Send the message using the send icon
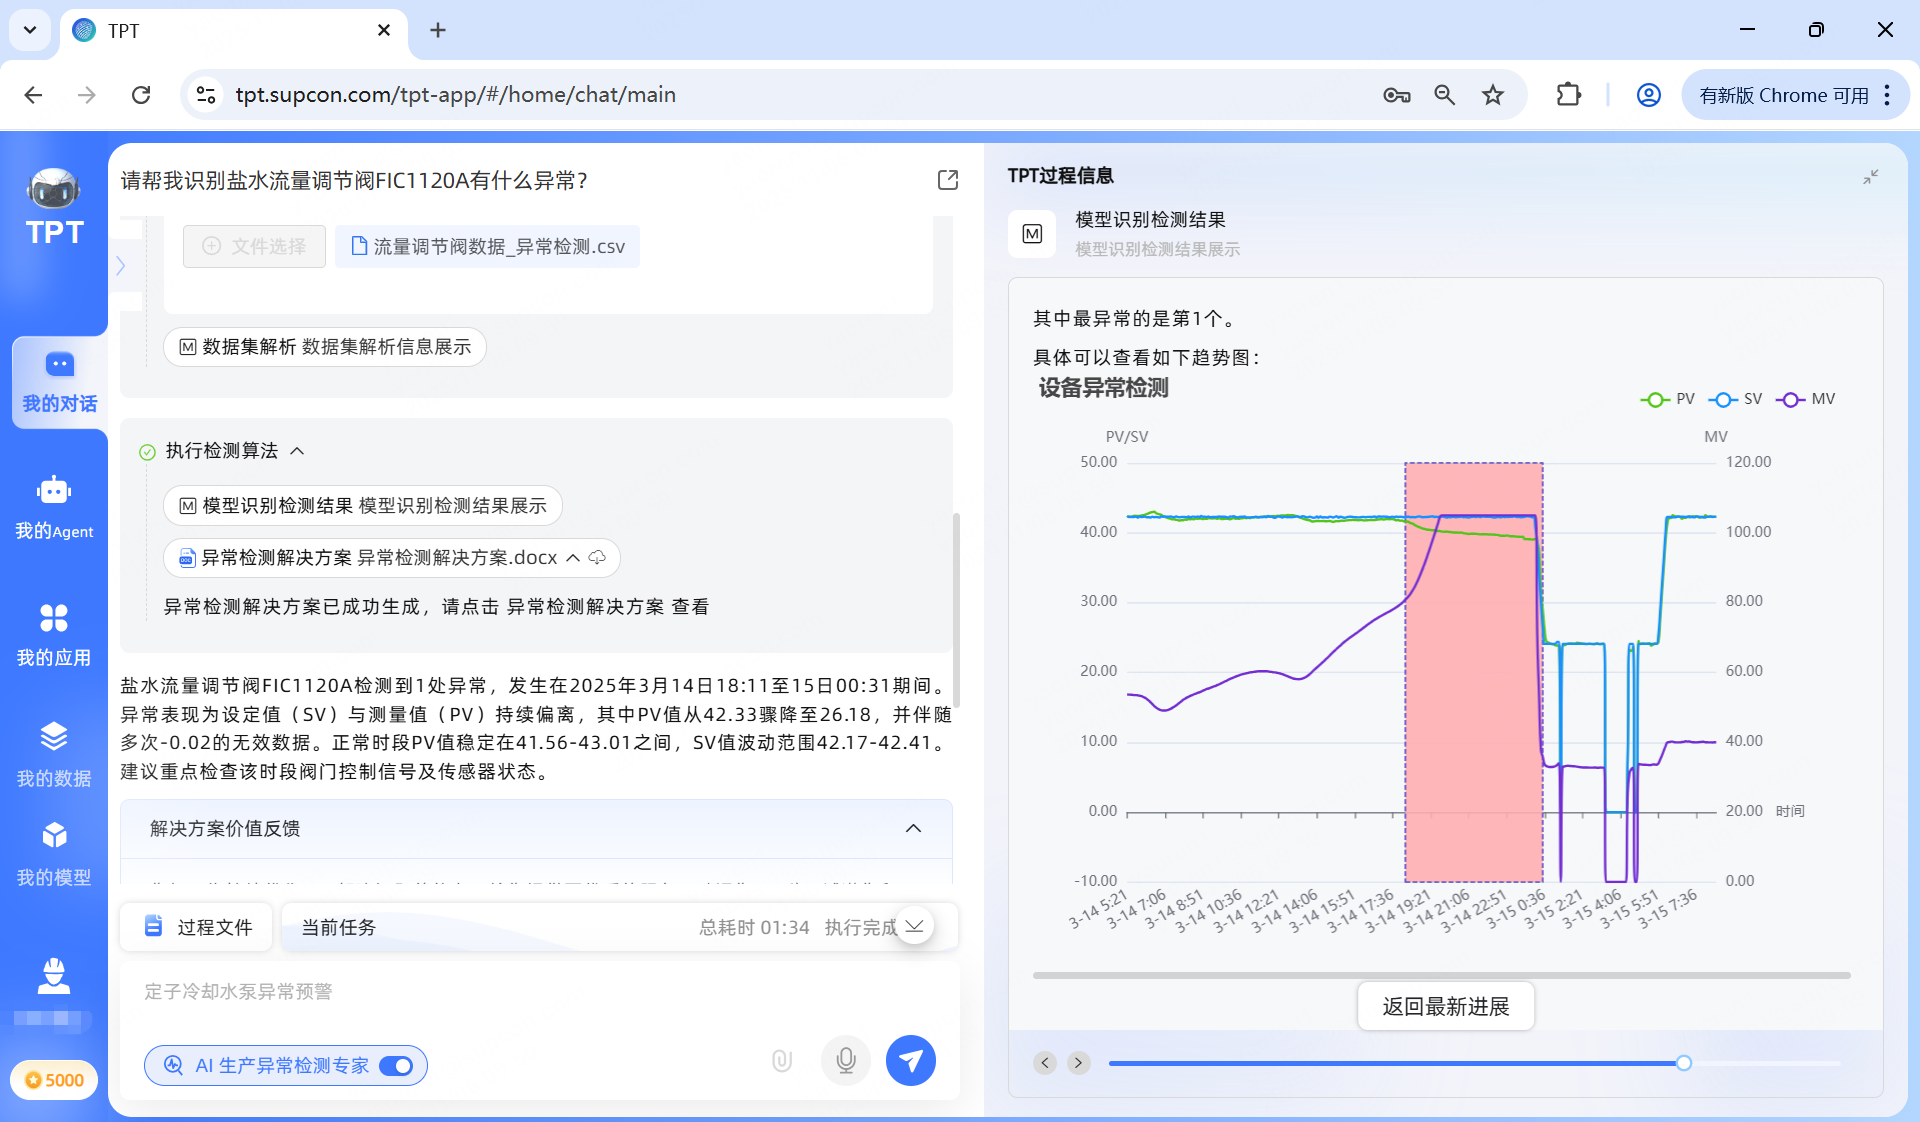1920x1122 pixels. click(x=910, y=1061)
